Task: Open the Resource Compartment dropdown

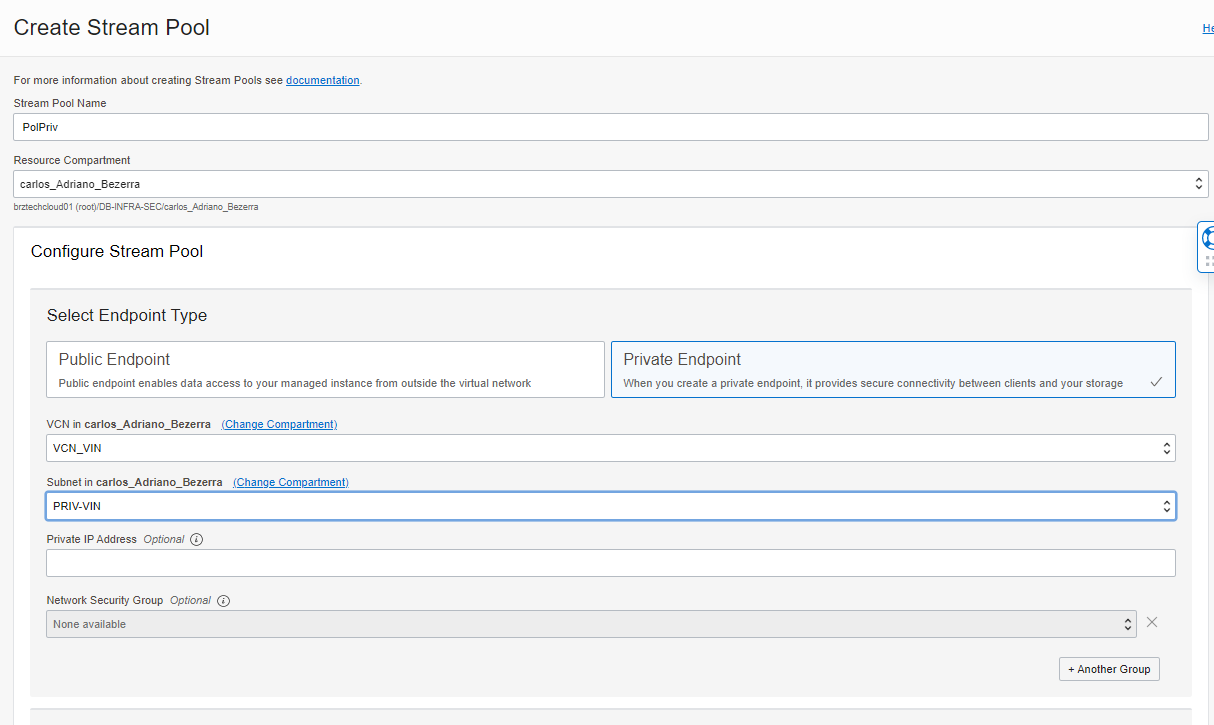Action: (x=610, y=184)
